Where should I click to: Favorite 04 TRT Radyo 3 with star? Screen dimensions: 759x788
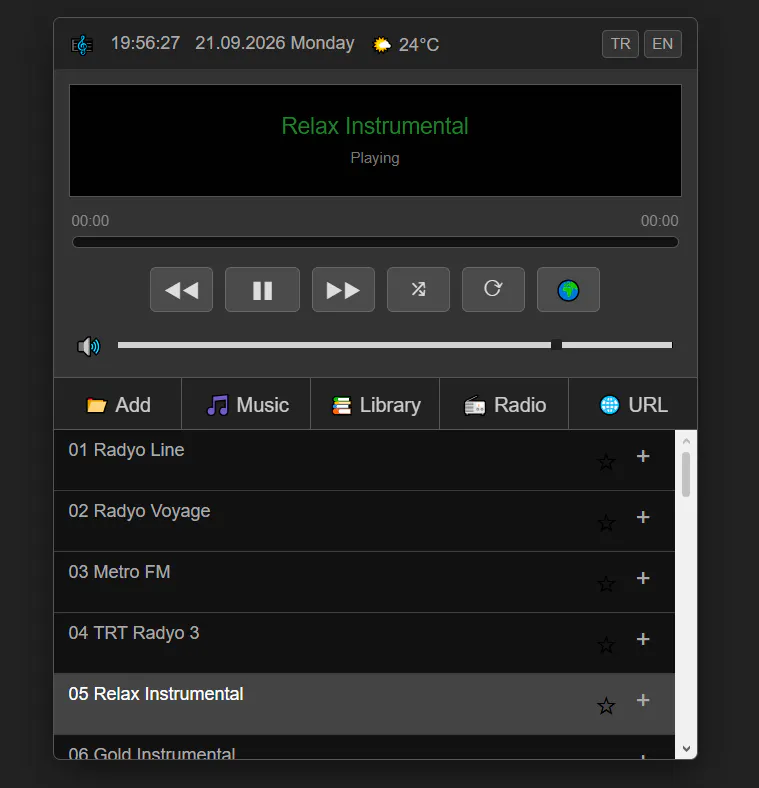[x=606, y=645]
